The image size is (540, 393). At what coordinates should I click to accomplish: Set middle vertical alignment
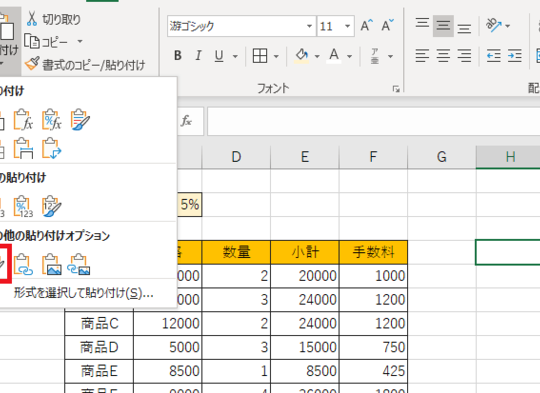(443, 25)
